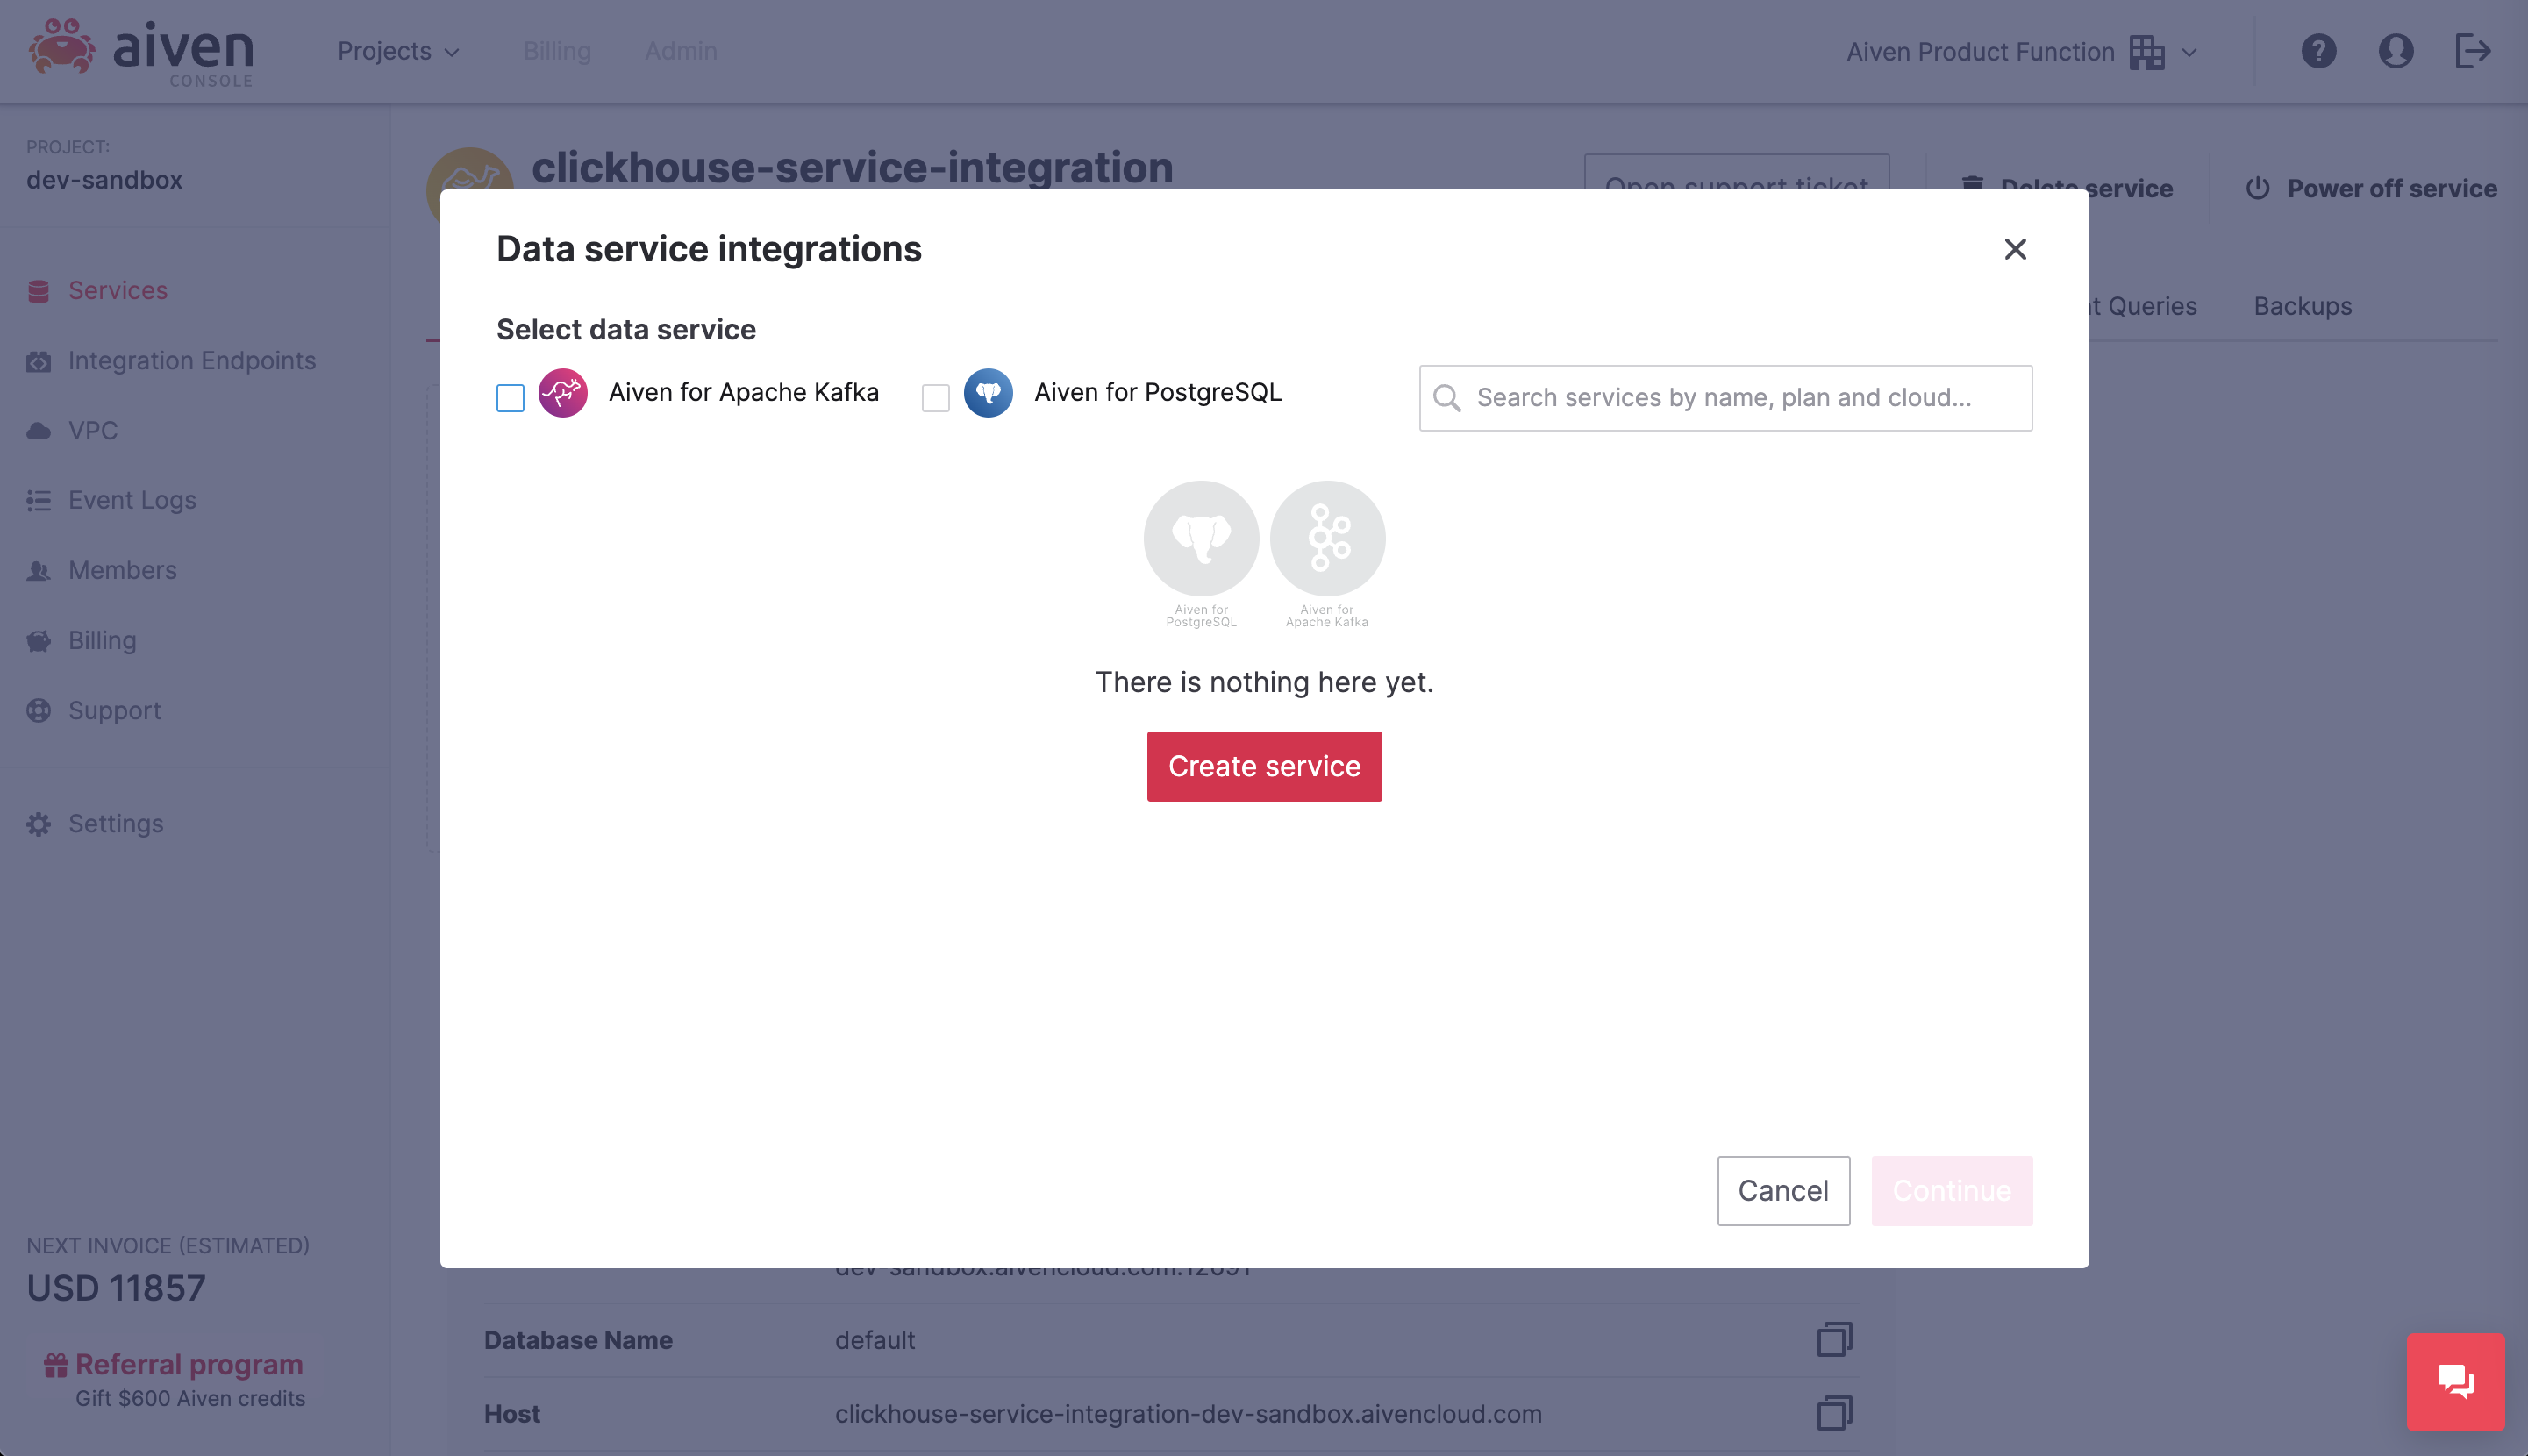This screenshot has width=2528, height=1456.
Task: Open VPC in the sidebar
Action: (x=93, y=431)
